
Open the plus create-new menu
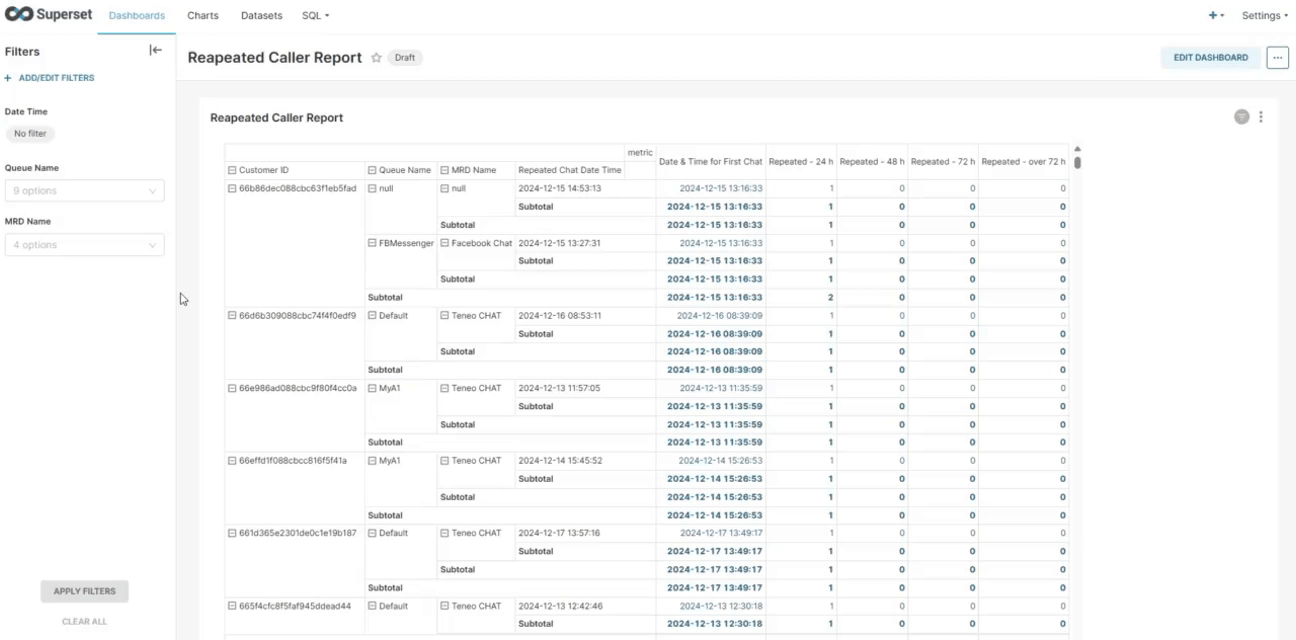(1215, 16)
